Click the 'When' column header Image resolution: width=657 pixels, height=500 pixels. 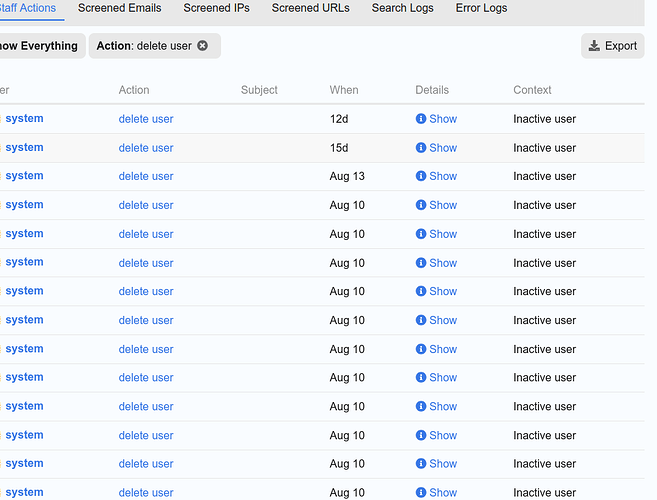[x=344, y=90]
